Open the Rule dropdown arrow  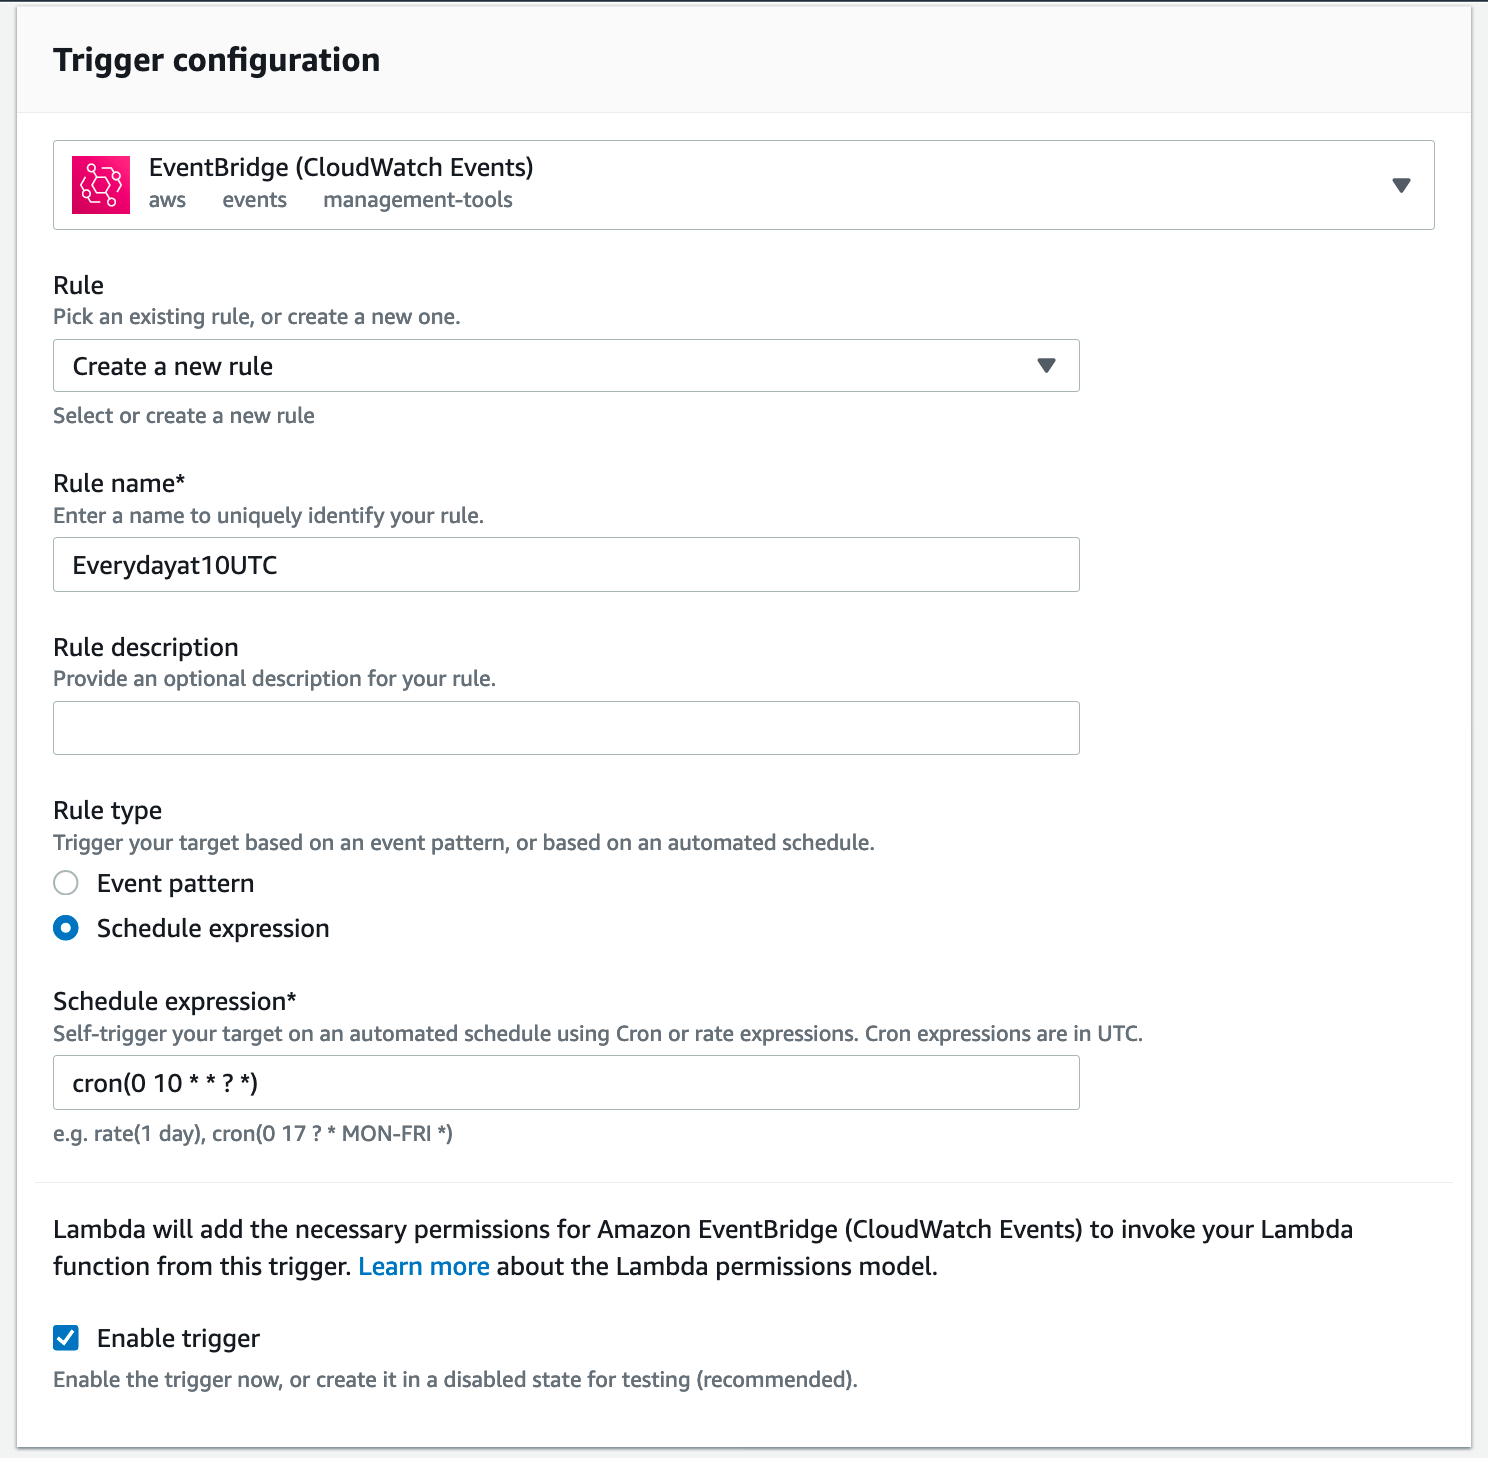click(x=1046, y=366)
